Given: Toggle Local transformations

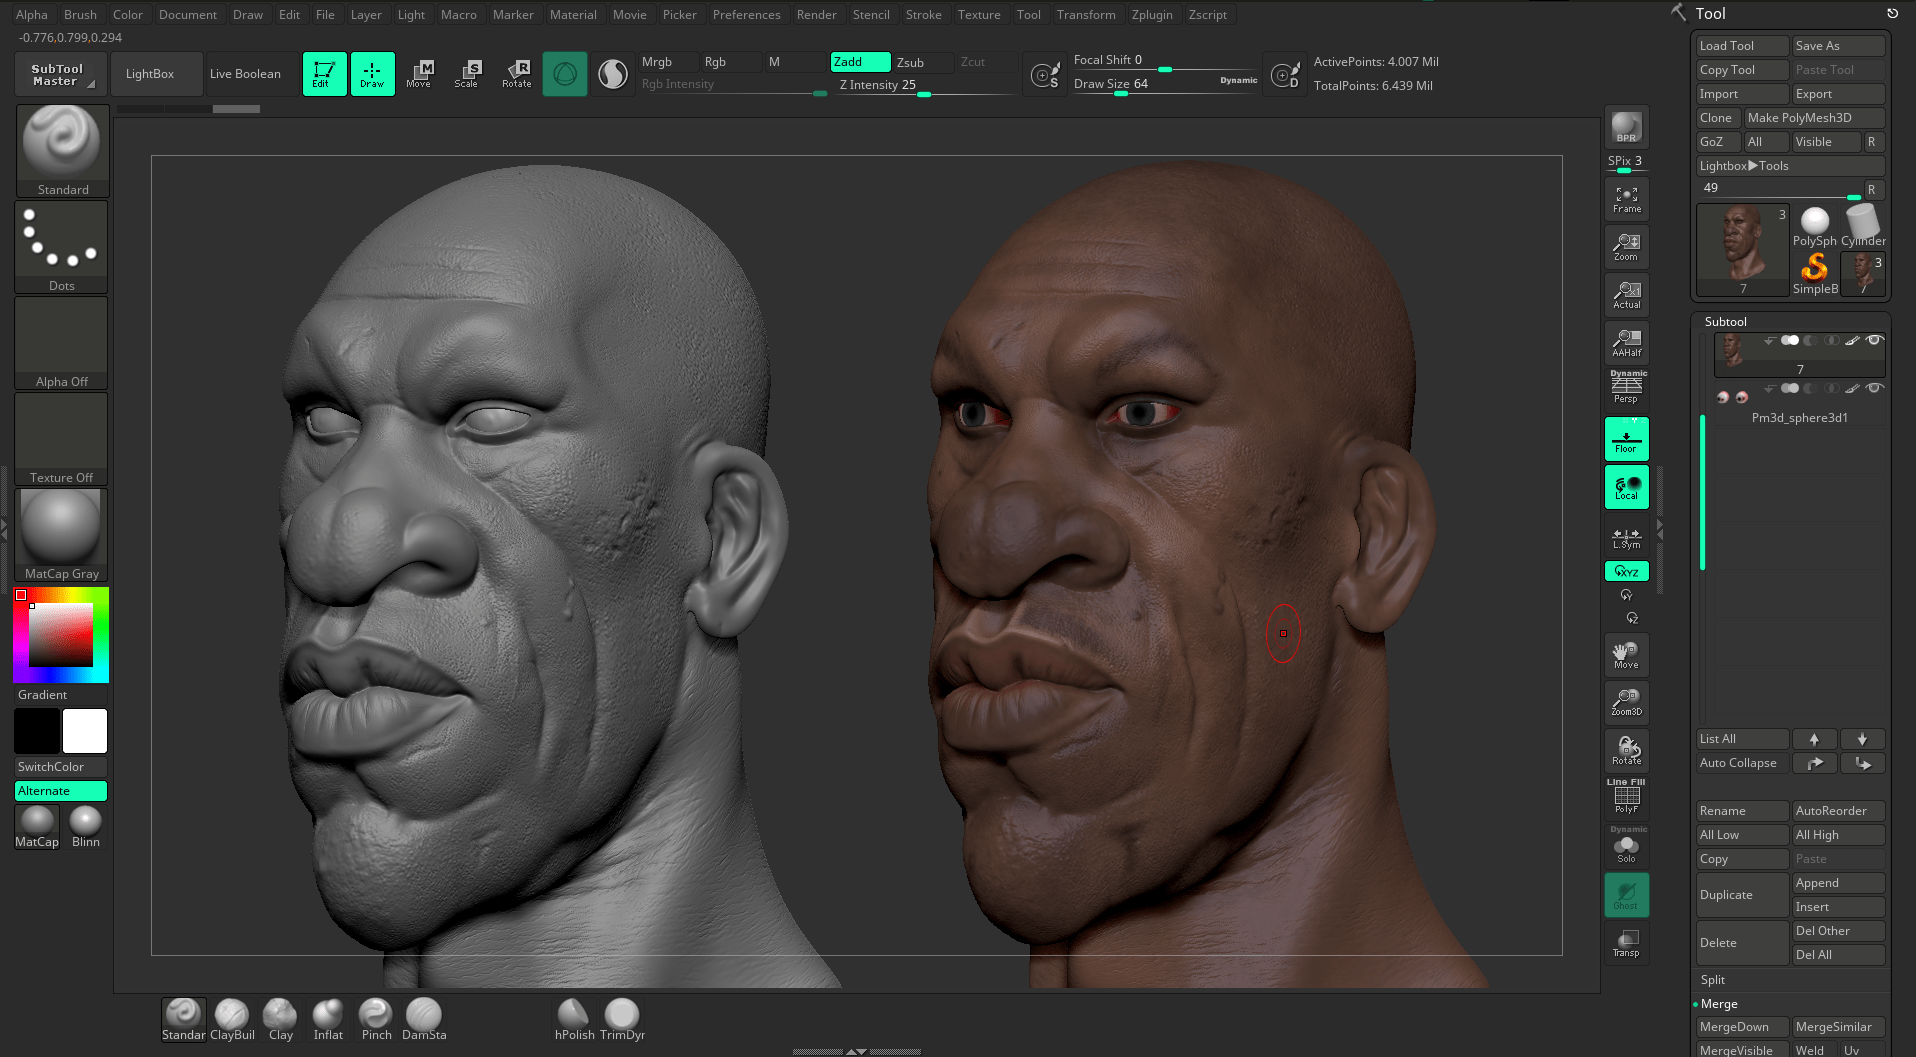Looking at the screenshot, I should tap(1626, 487).
